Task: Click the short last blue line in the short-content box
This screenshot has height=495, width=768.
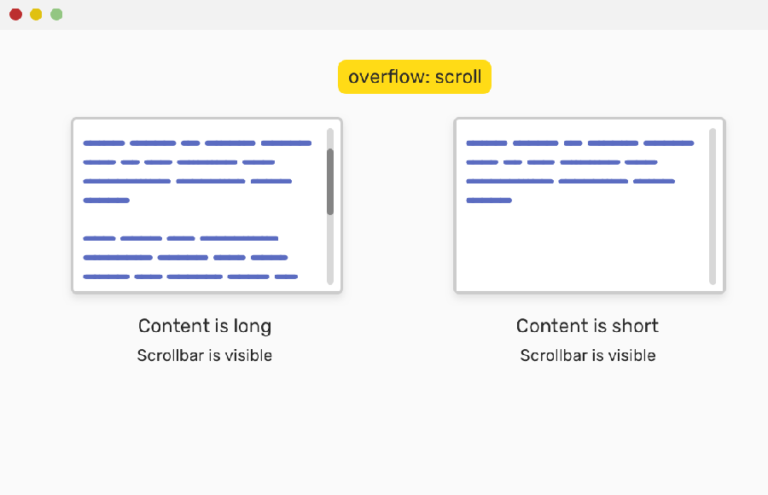Action: pyautogui.click(x=489, y=200)
